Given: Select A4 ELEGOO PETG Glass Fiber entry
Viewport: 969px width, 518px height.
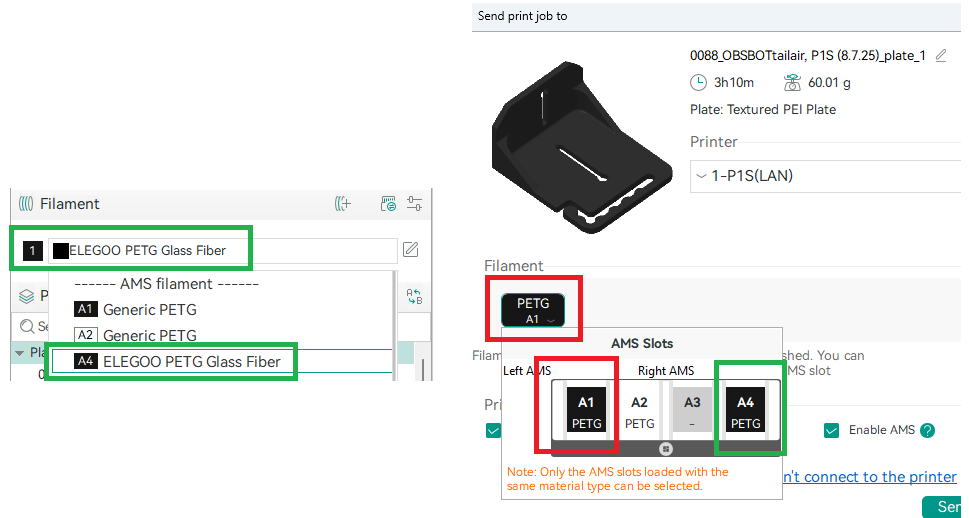Looking at the screenshot, I should 221,362.
